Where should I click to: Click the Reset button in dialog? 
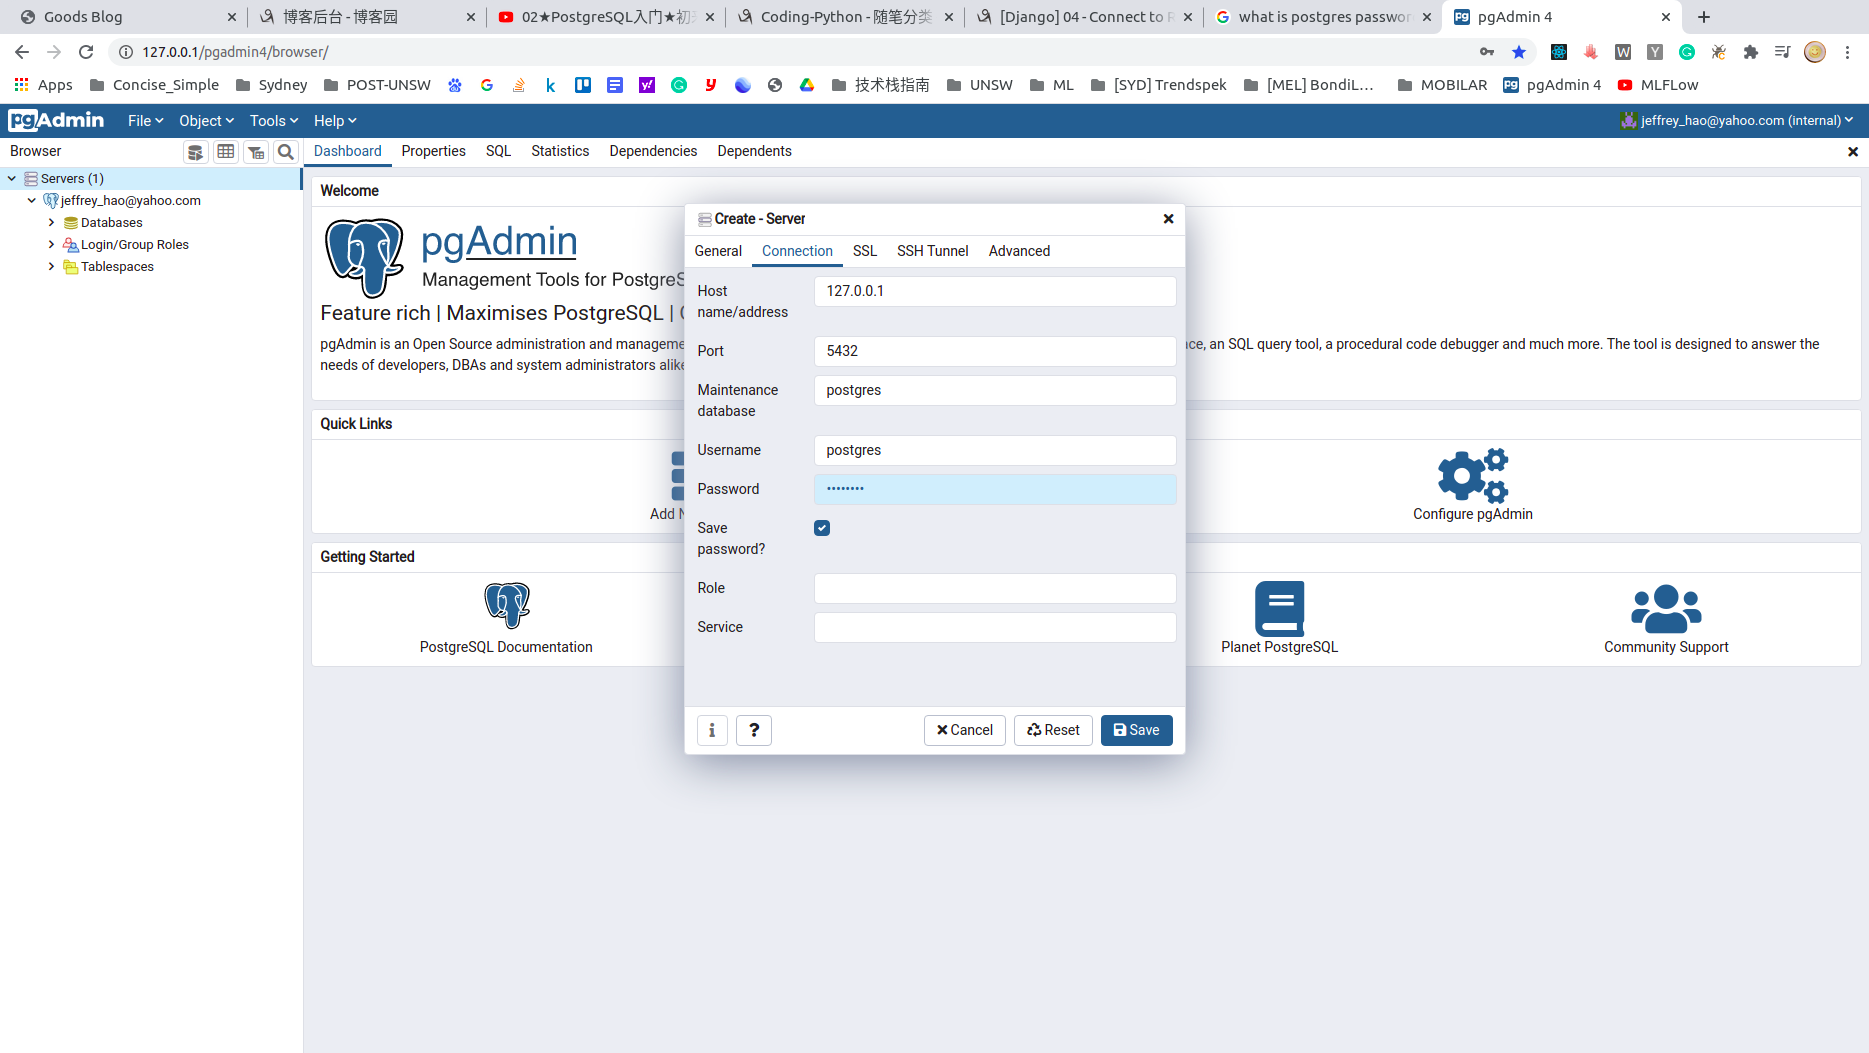point(1053,730)
